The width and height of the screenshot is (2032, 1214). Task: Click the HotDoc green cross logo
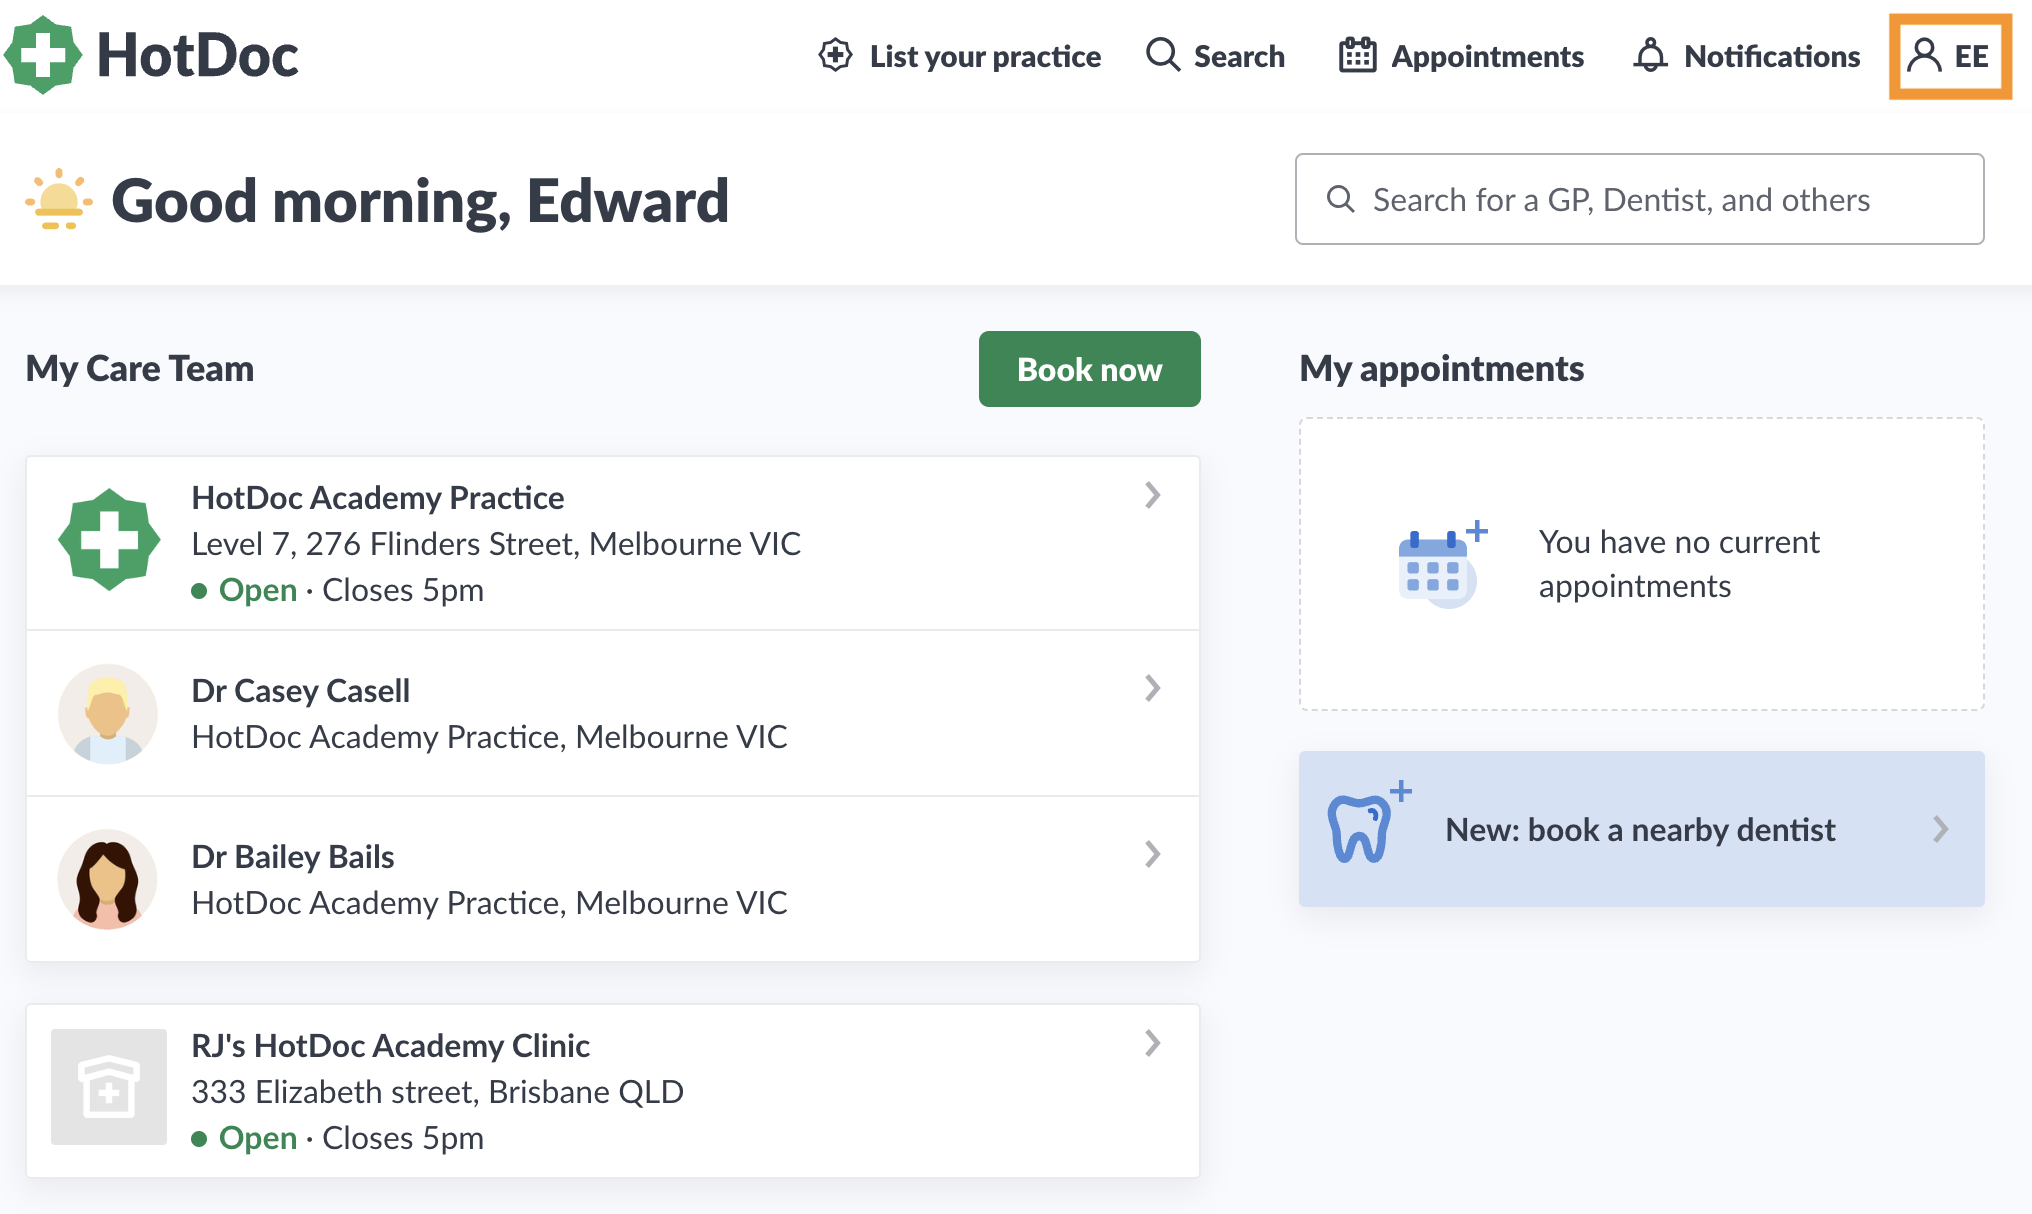coord(43,55)
